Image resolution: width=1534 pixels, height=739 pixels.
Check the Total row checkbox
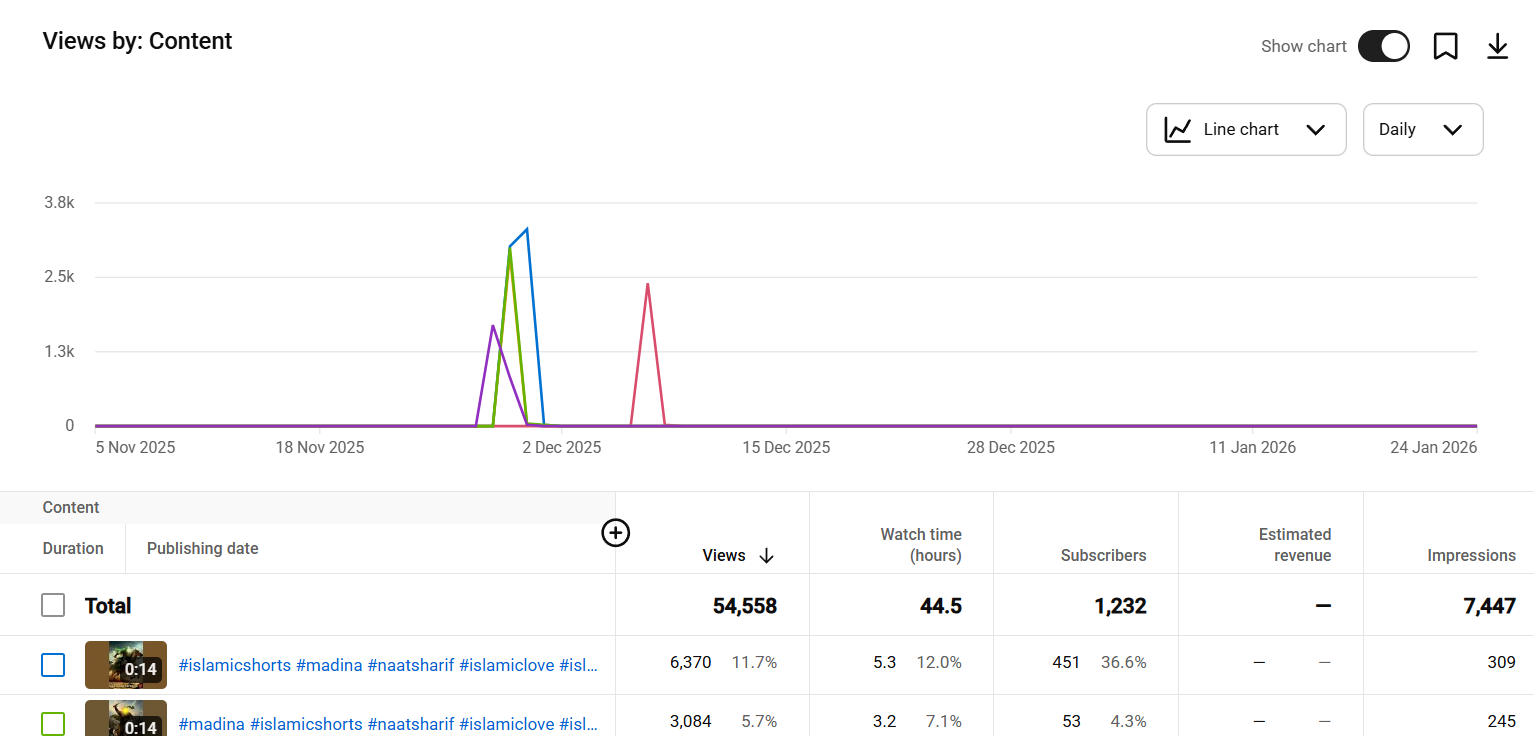coord(53,605)
